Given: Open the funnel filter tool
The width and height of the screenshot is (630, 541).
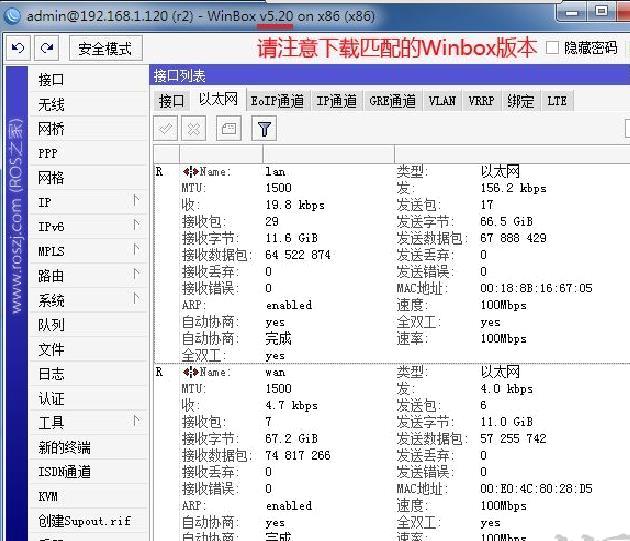Looking at the screenshot, I should pos(264,129).
